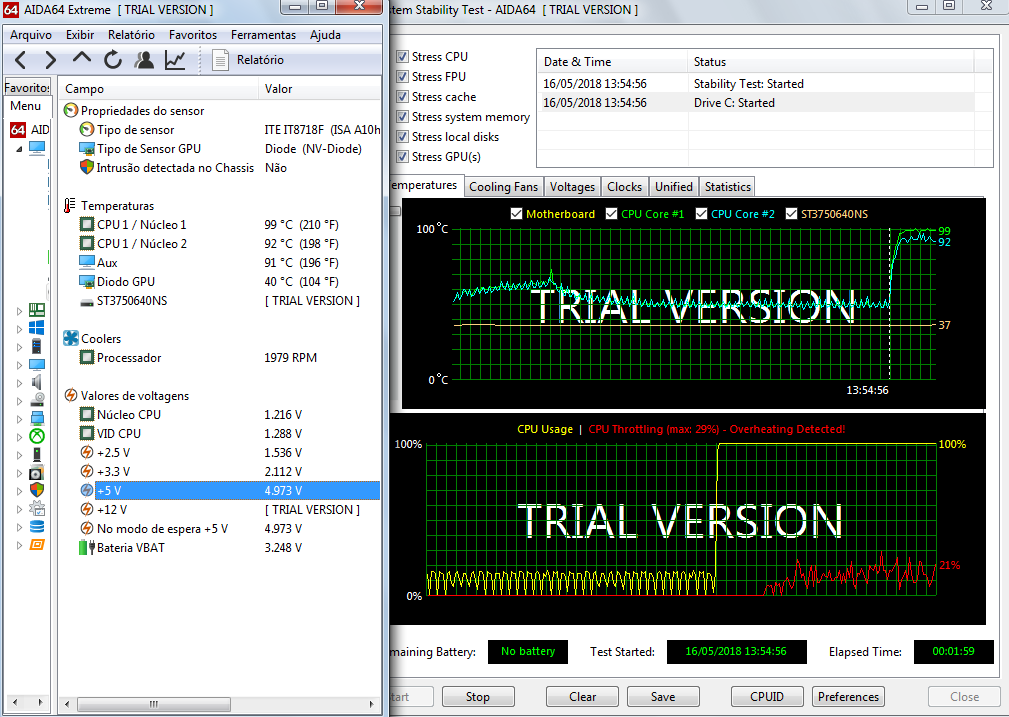
Task: Expand the Xbox DirectX node arrow
Action: (19, 437)
